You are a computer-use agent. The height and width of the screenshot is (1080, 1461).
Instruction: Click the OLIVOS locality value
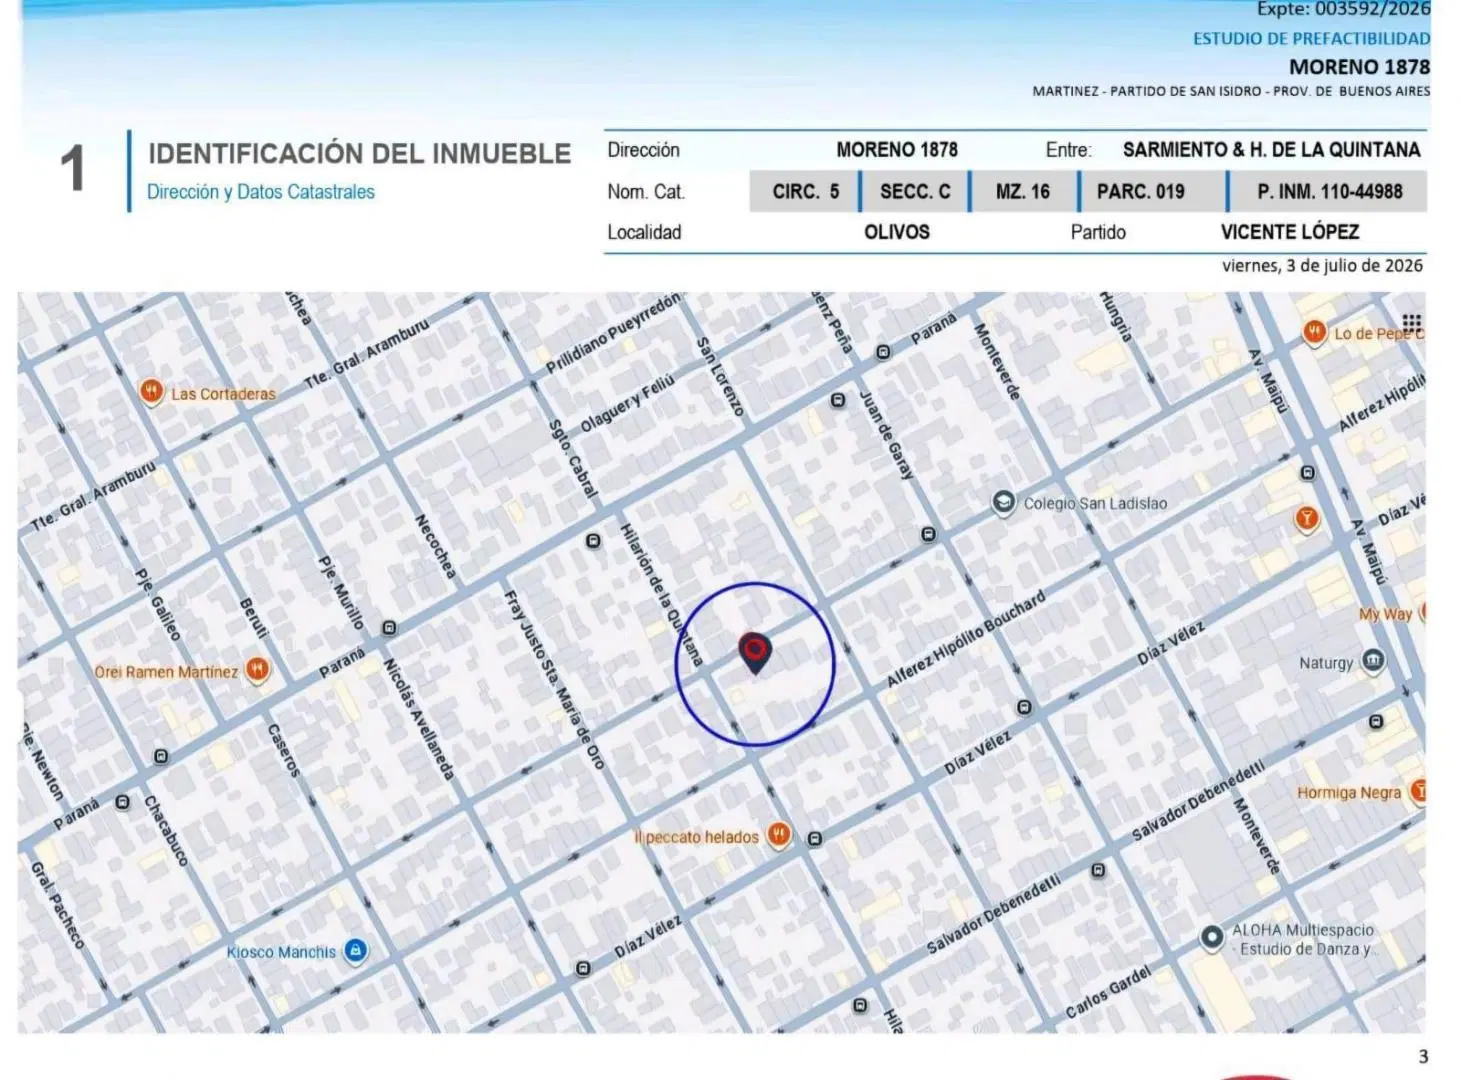pos(897,232)
